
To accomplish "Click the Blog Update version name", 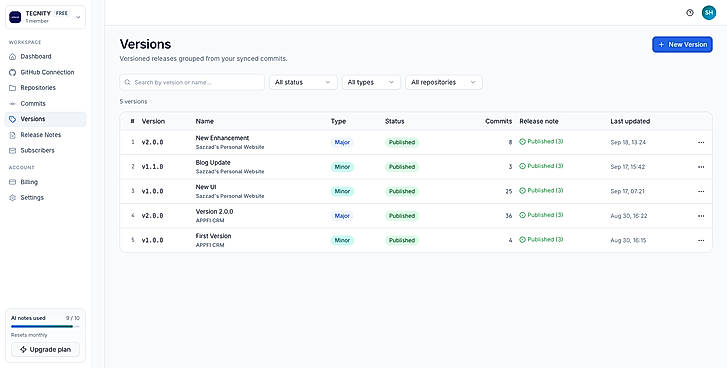I will 213,163.
